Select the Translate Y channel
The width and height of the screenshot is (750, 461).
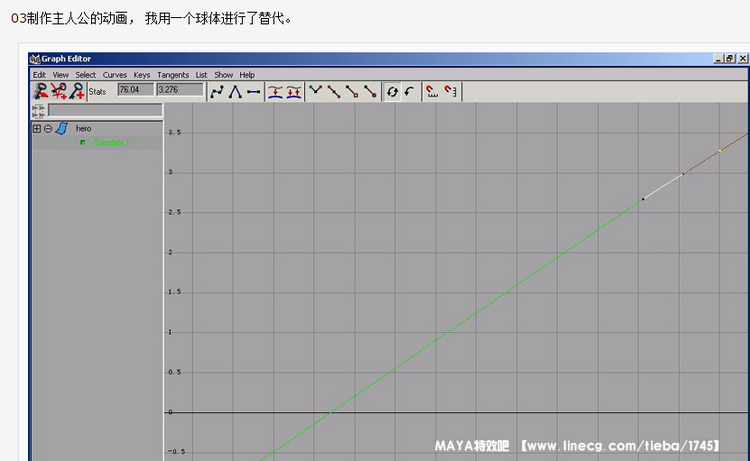[x=111, y=143]
